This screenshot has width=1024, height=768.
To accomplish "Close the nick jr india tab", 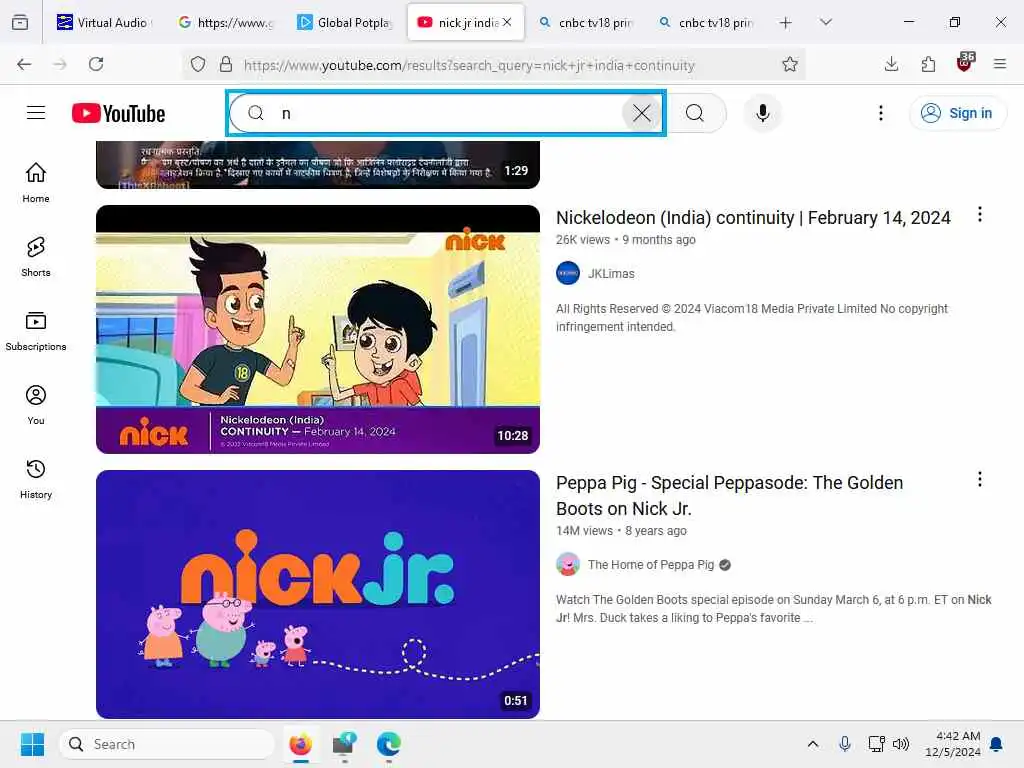I will 507,22.
